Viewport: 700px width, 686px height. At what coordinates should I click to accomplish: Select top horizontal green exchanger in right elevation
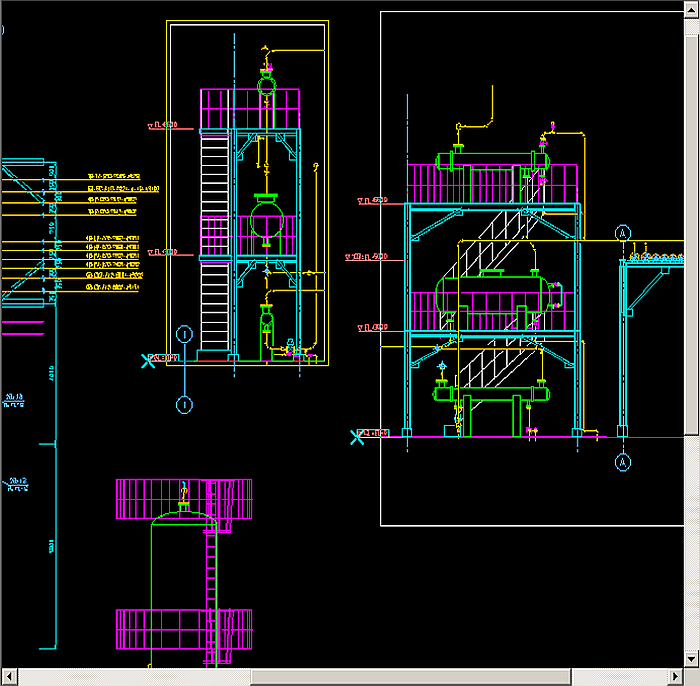click(494, 160)
